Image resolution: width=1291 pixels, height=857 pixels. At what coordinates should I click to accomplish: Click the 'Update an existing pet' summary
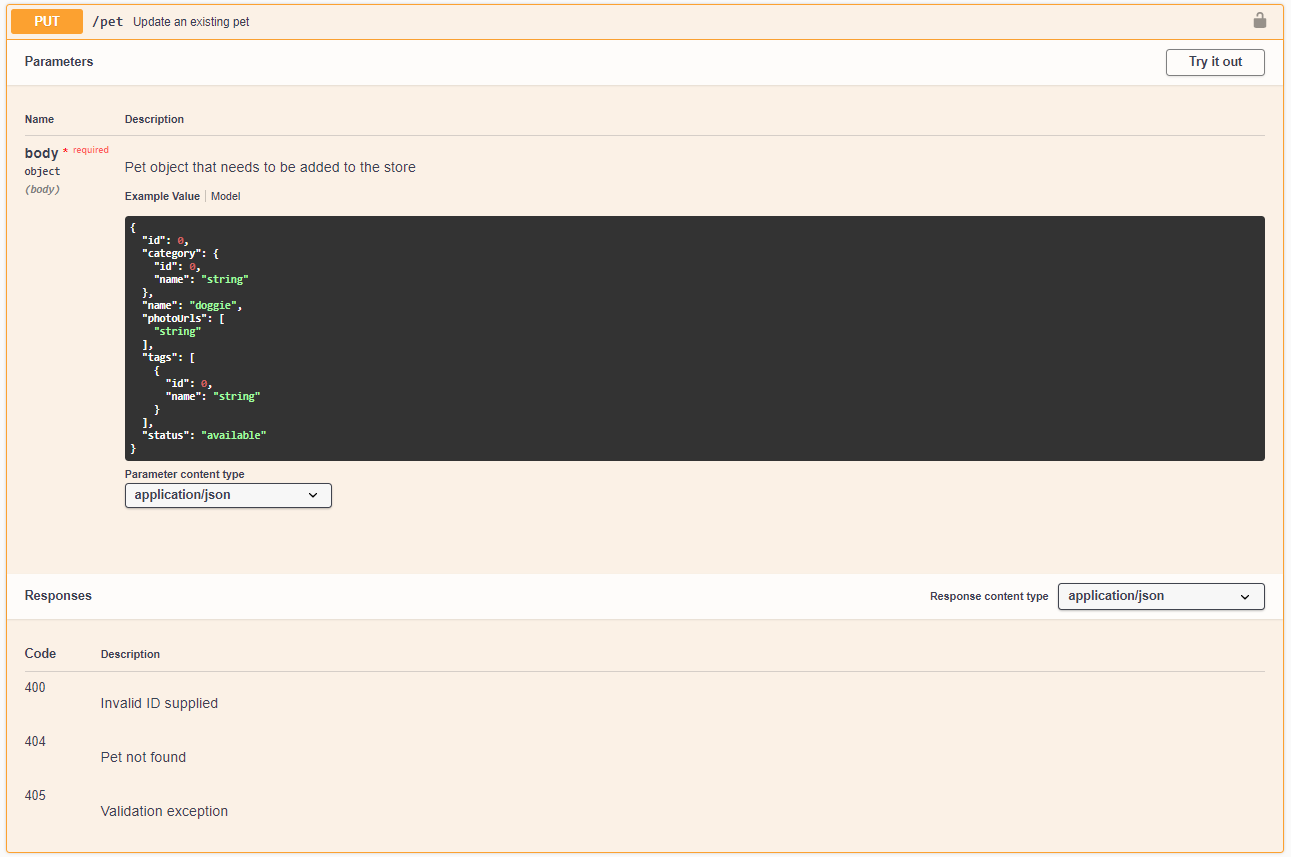click(x=191, y=22)
